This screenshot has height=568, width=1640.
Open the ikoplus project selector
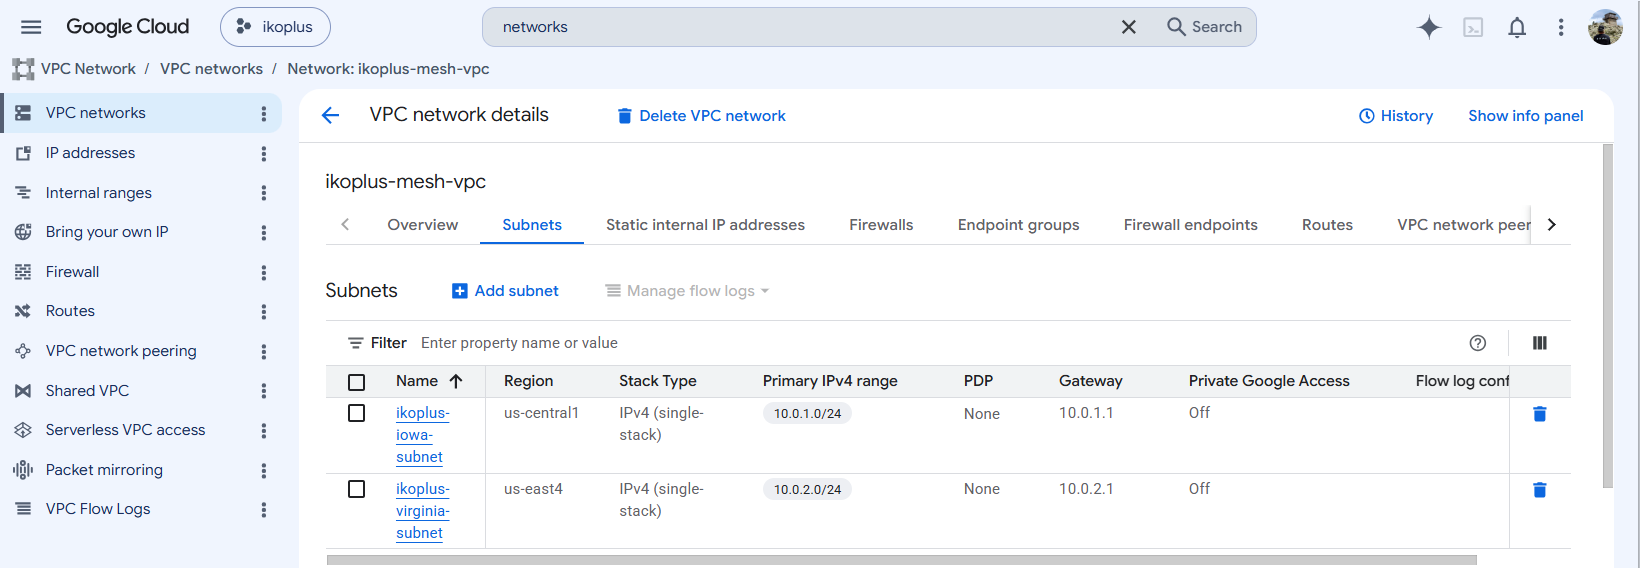[x=275, y=27]
